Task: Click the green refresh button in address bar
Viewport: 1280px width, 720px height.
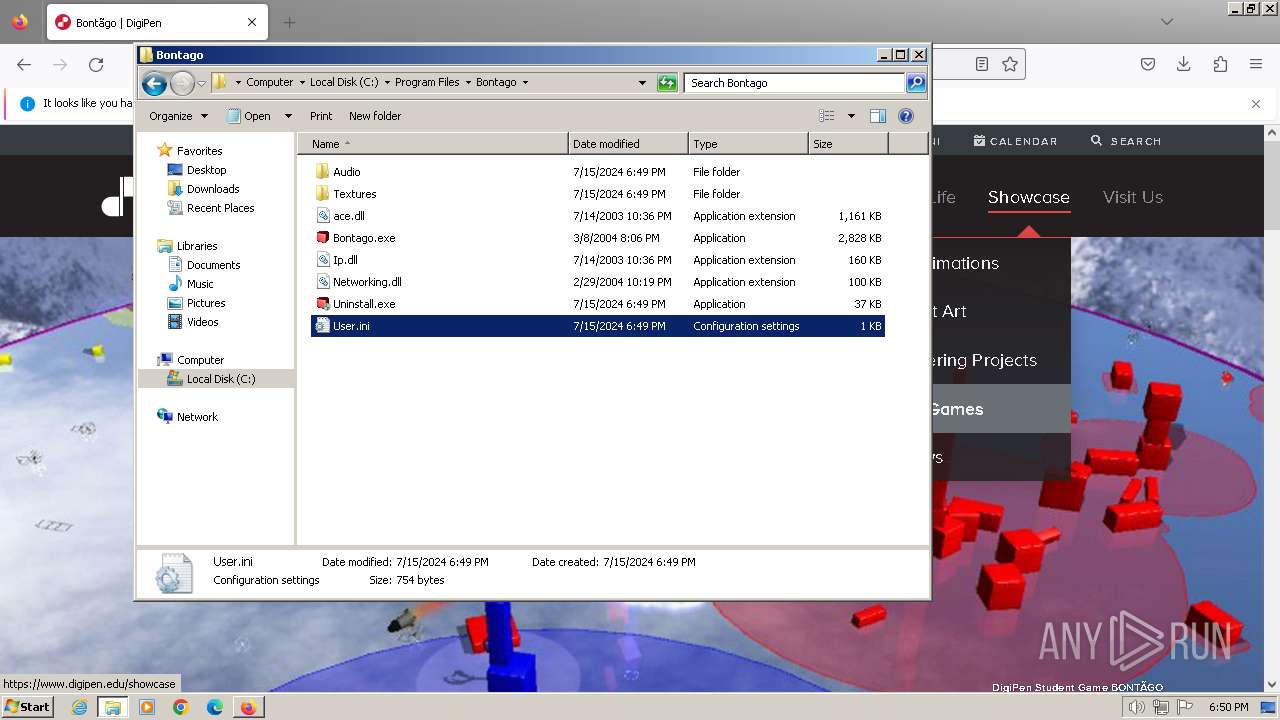Action: tap(667, 83)
